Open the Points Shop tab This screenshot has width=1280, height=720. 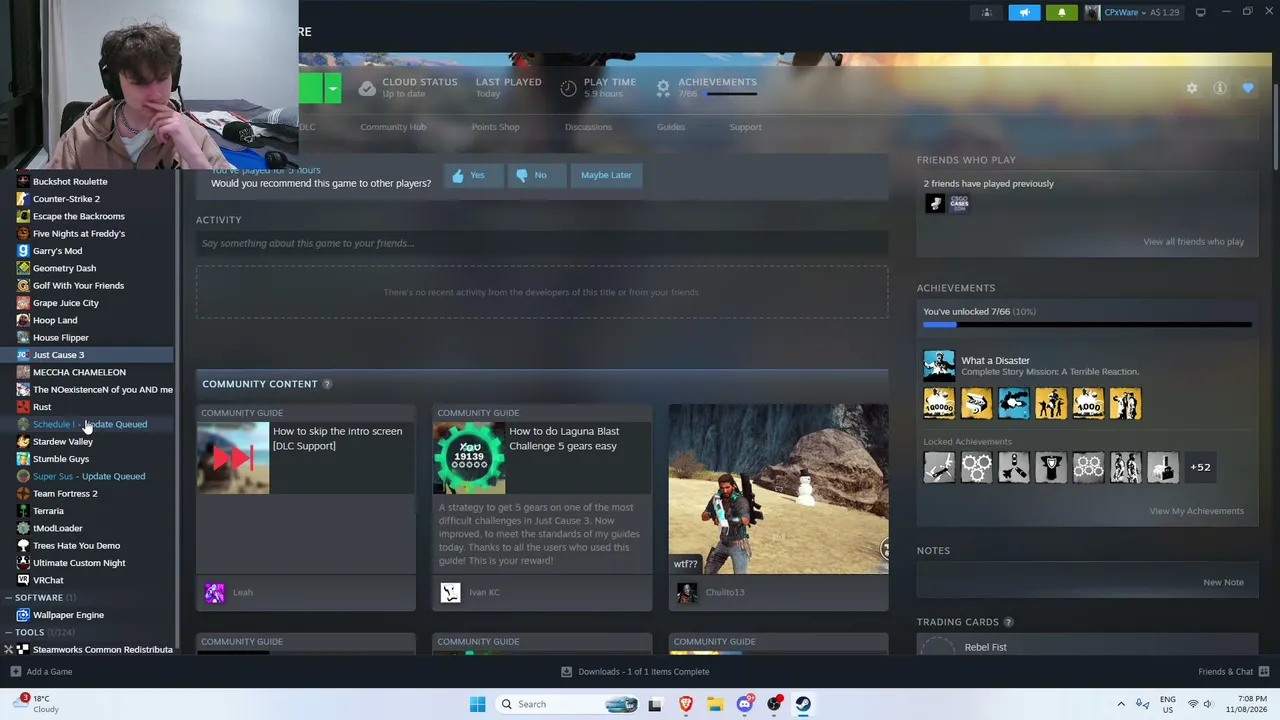495,127
